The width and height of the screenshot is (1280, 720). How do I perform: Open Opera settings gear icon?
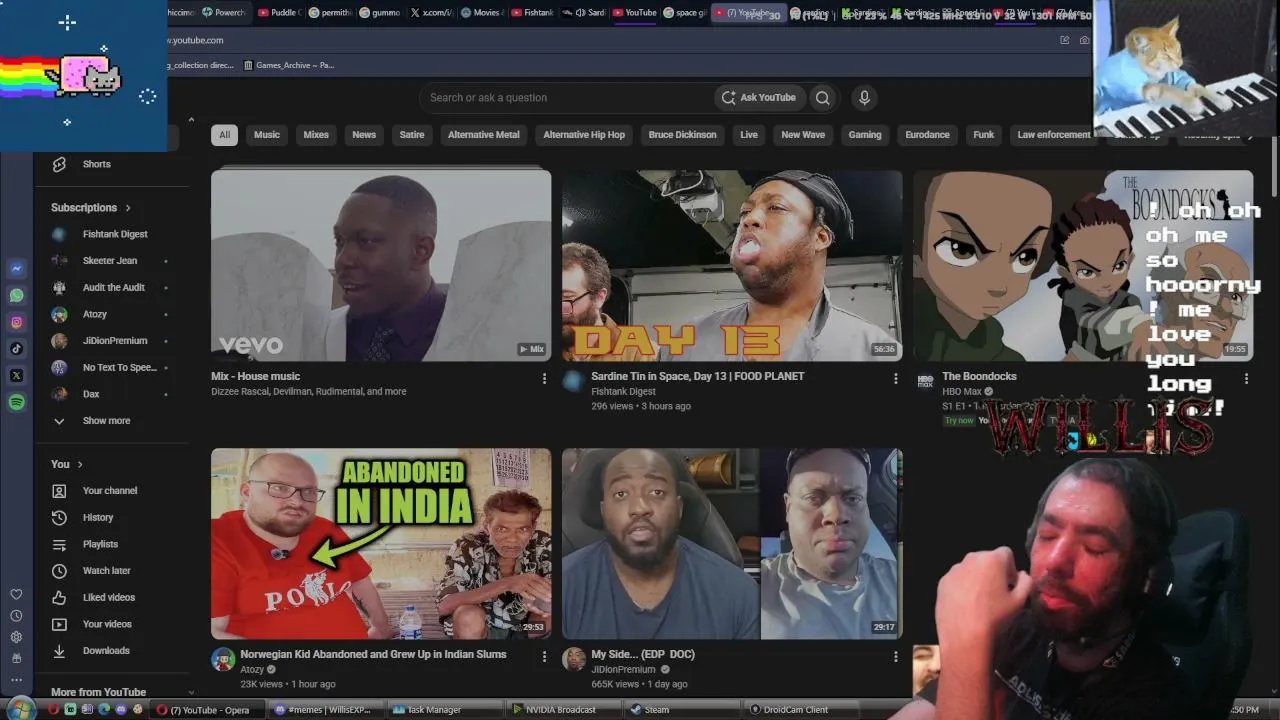click(16, 637)
